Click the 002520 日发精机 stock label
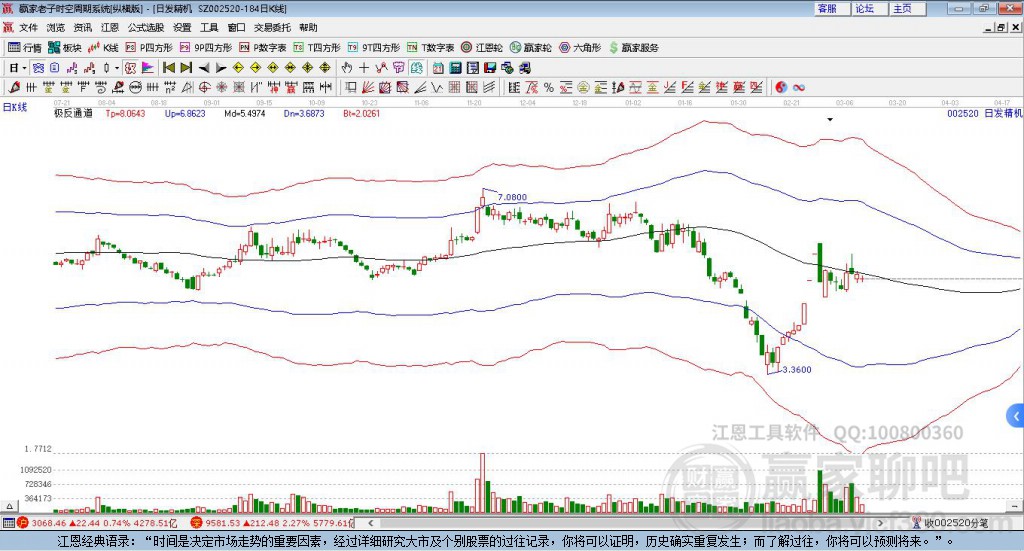Viewport: 1024px width, 551px height. click(984, 113)
